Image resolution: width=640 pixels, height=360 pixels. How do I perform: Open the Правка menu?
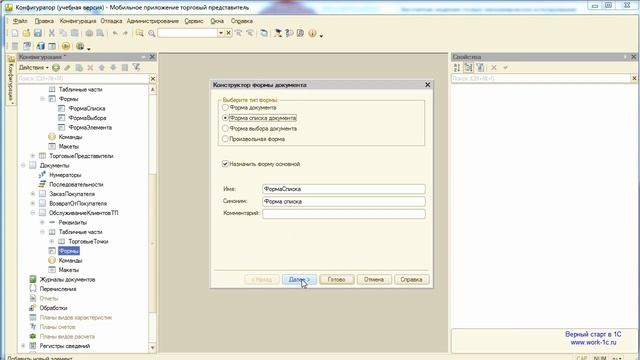click(x=44, y=21)
